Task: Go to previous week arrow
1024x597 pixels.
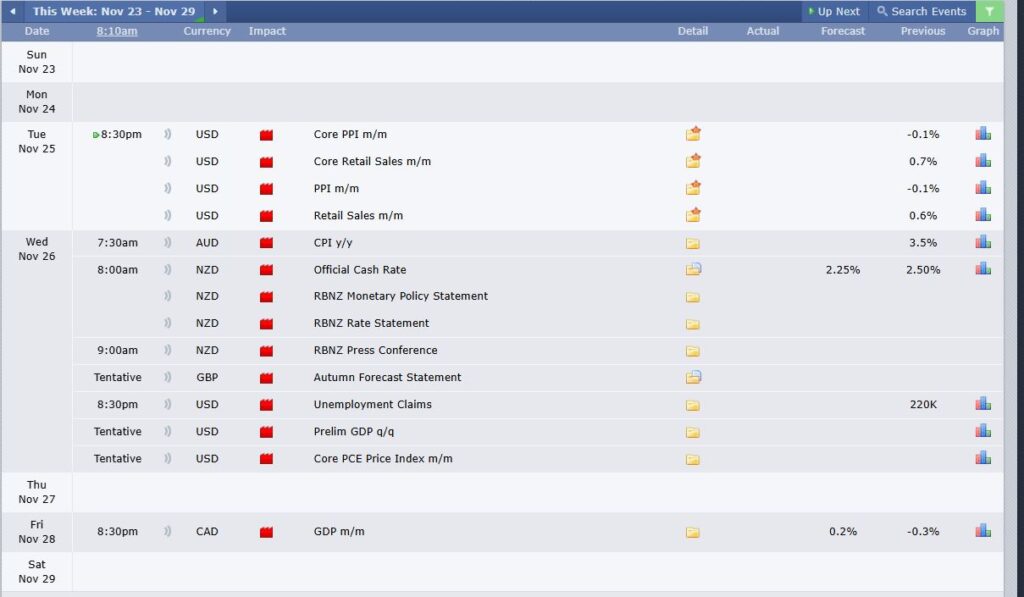Action: (12, 12)
